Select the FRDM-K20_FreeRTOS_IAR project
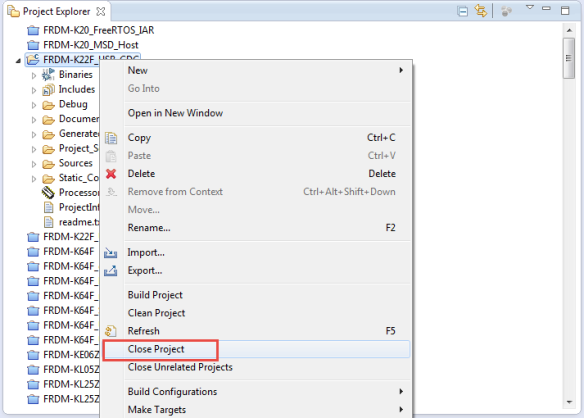Image resolution: width=584 pixels, height=418 pixels. pyautogui.click(x=99, y=30)
